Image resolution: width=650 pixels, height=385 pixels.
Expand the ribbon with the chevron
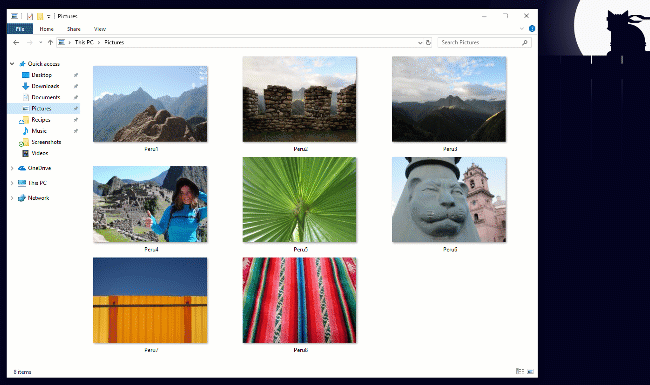point(521,29)
